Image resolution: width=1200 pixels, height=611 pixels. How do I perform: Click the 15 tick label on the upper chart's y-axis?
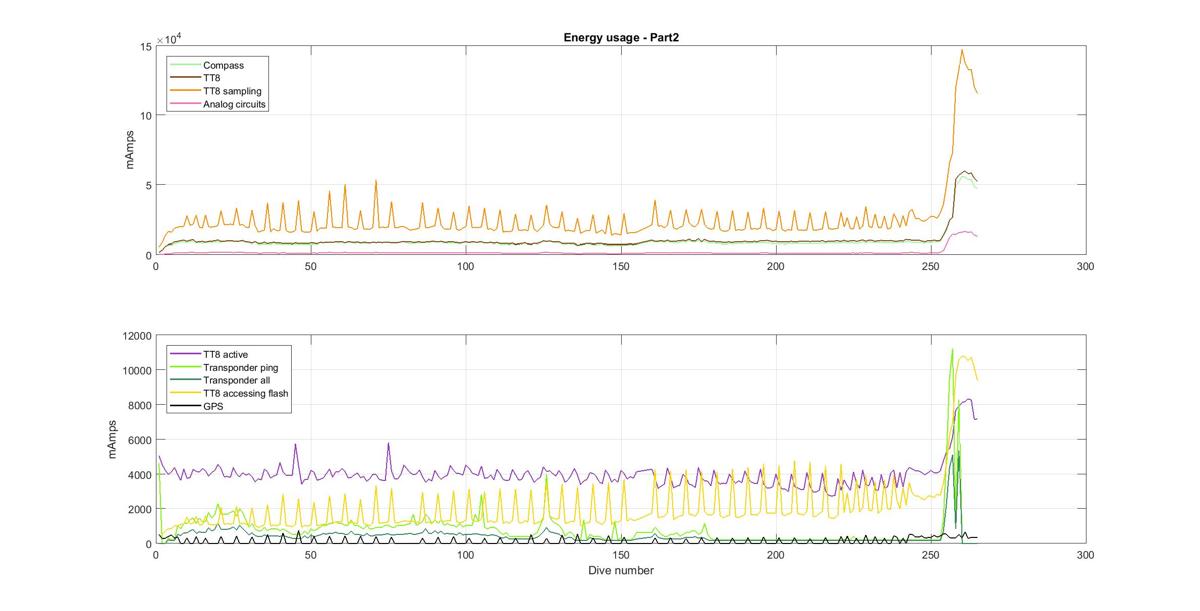pos(145,47)
